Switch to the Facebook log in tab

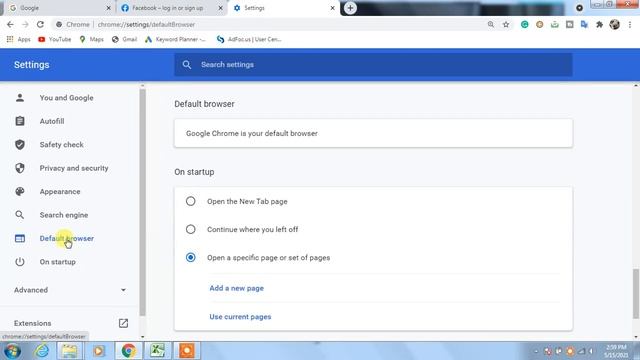pos(171,8)
